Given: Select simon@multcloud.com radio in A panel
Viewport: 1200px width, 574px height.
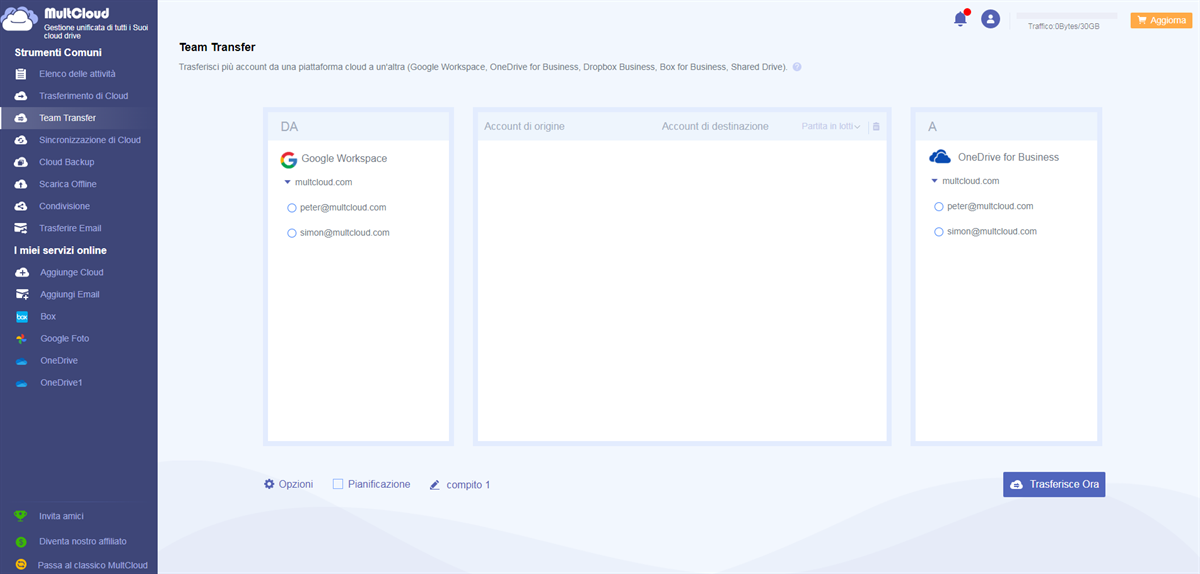Looking at the screenshot, I should [939, 232].
